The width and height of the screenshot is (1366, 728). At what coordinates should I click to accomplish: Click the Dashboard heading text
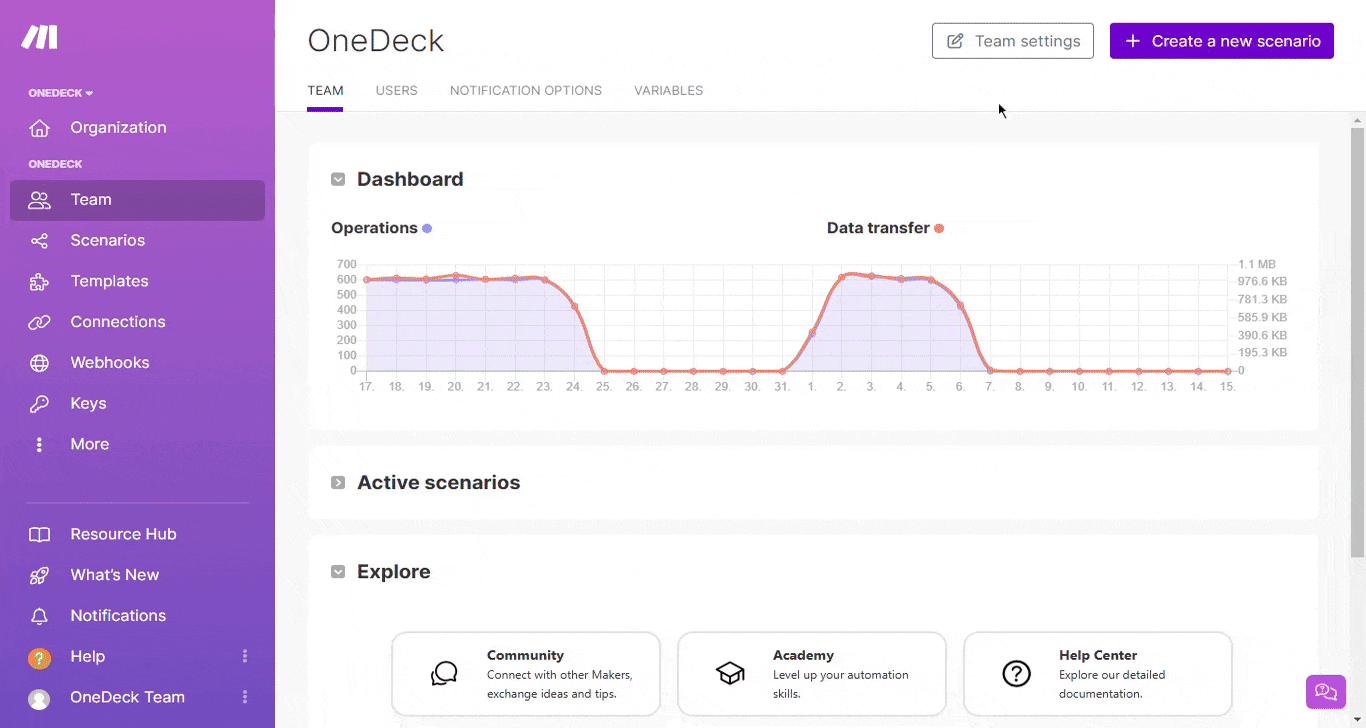point(410,180)
